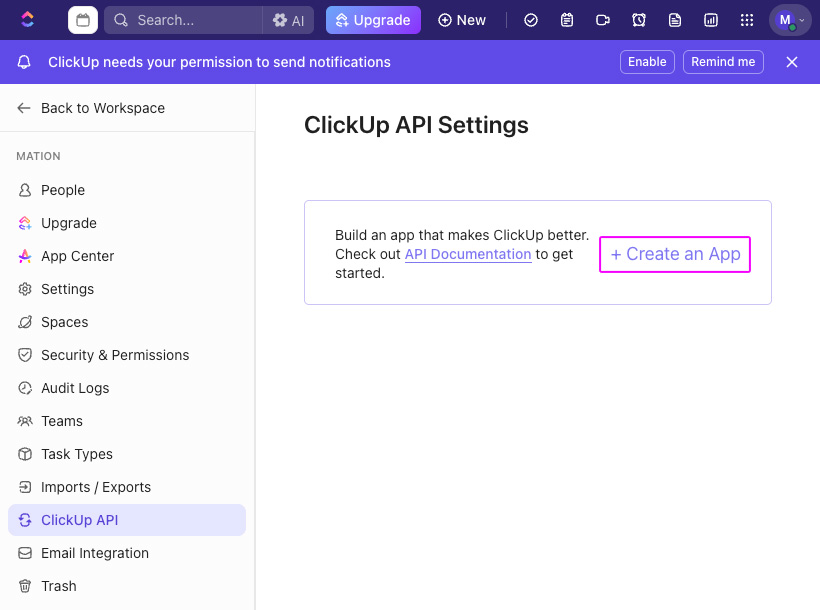Open the AI assistant button
Viewport: 820px width, 610px height.
pyautogui.click(x=288, y=20)
